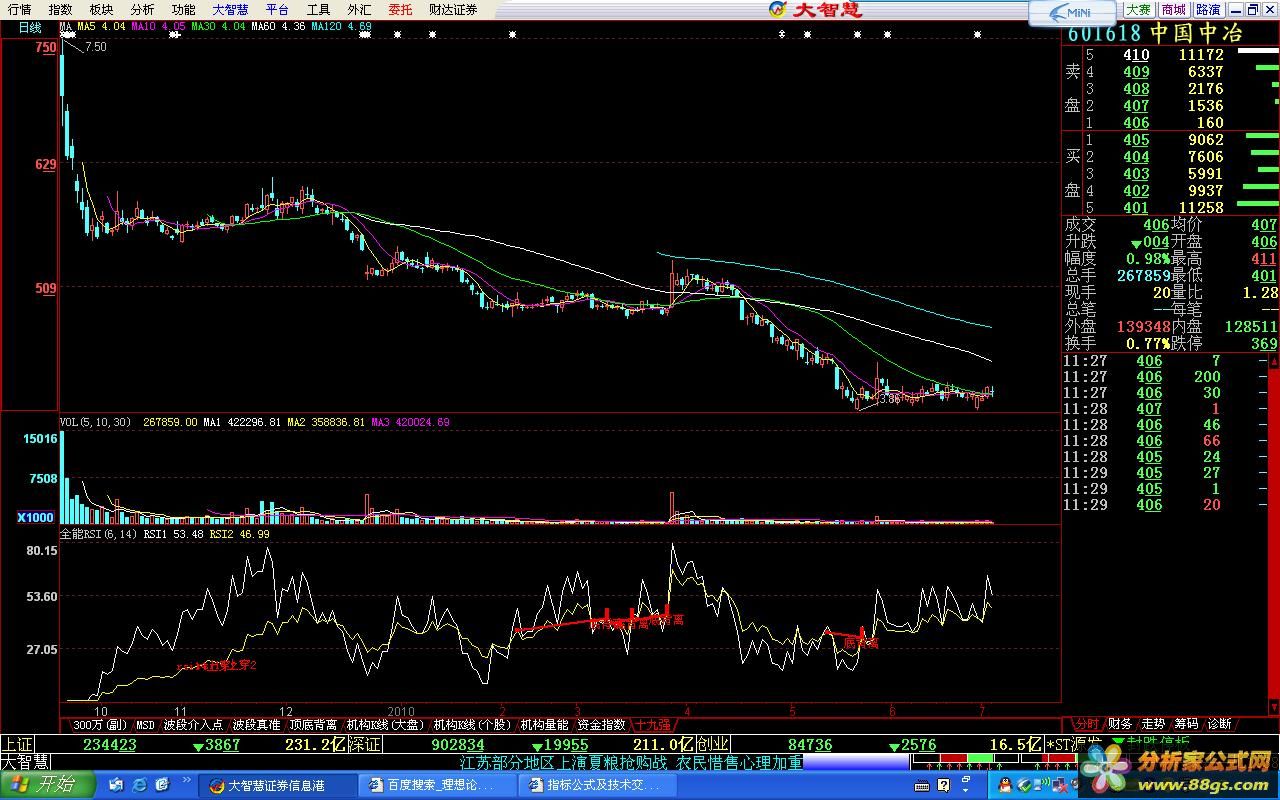The width and height of the screenshot is (1280, 800).
Task: Click the 大智慧 logo in the title bar
Action: coord(815,10)
